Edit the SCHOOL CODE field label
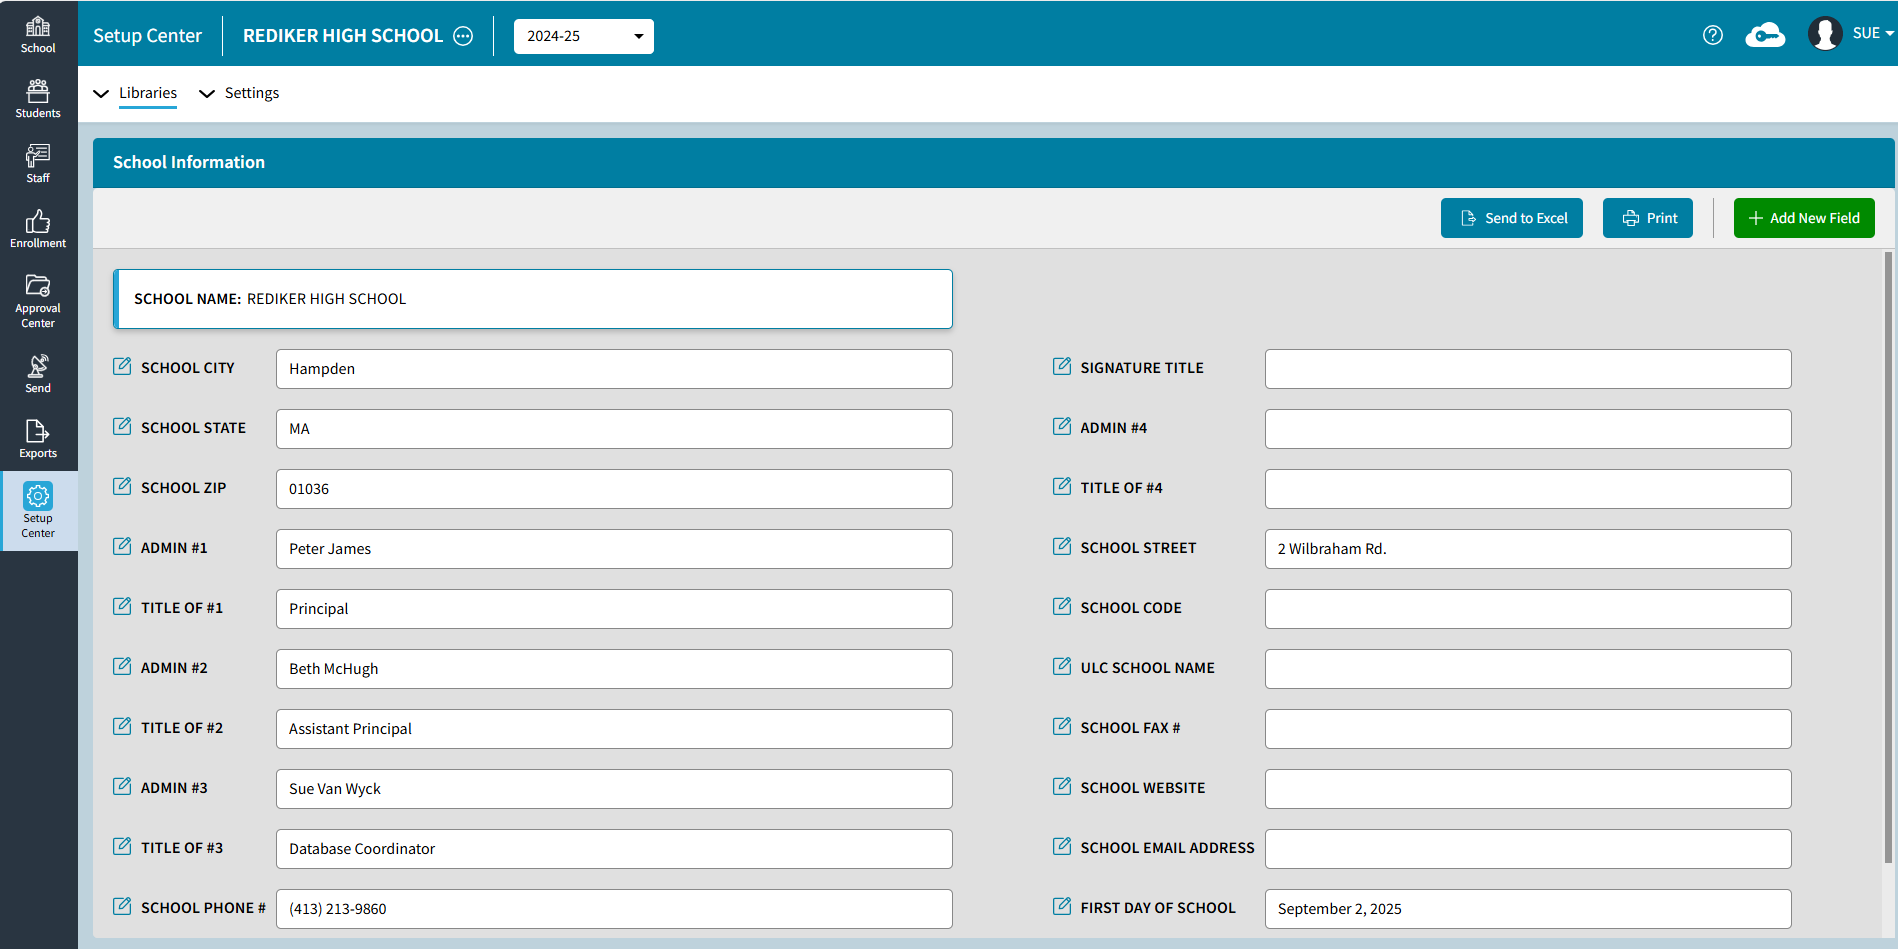This screenshot has height=949, width=1898. [1062, 606]
